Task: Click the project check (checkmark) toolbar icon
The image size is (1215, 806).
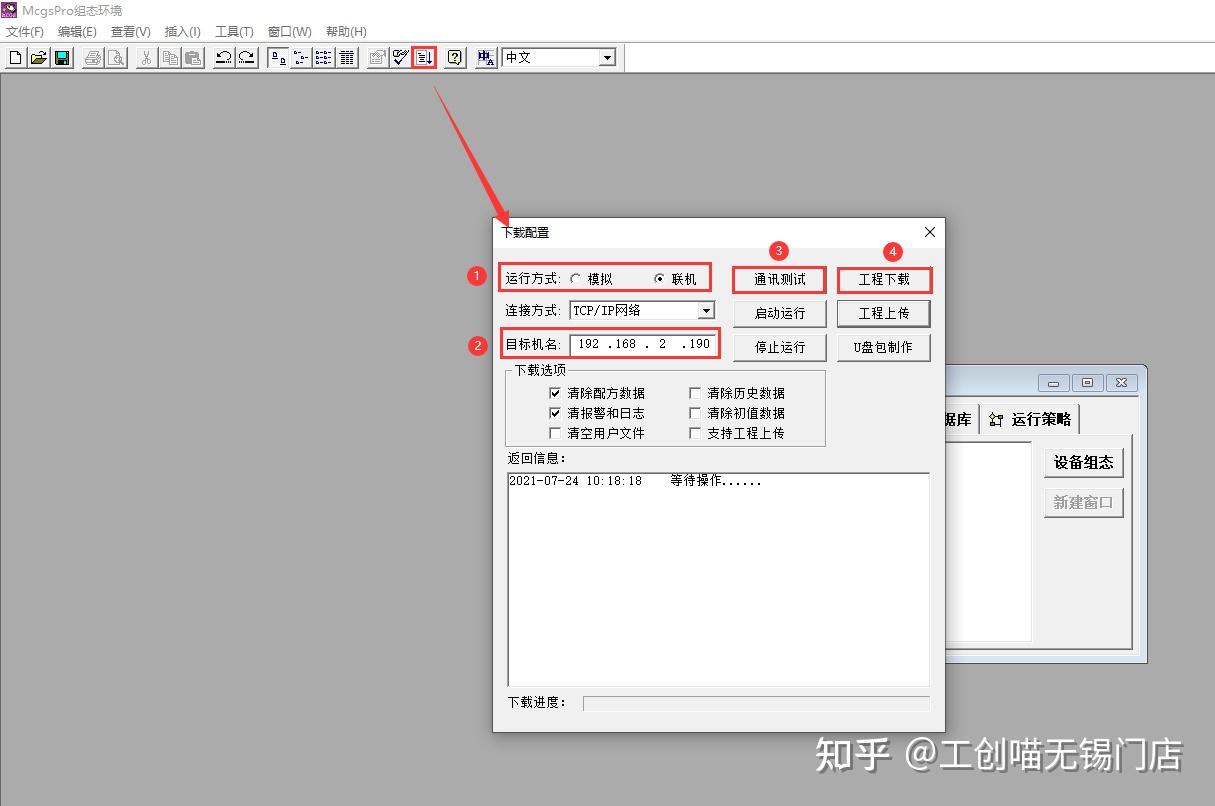Action: coord(398,57)
